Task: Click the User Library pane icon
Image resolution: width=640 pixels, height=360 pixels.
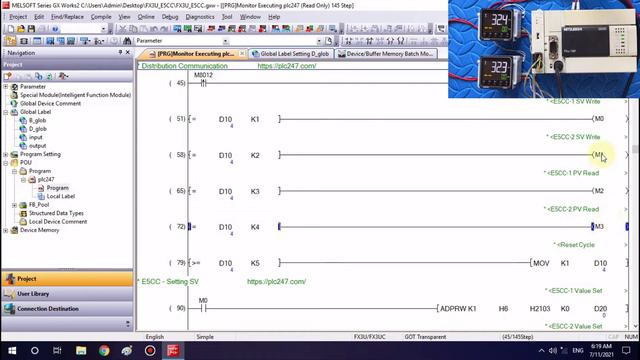Action: point(10,294)
